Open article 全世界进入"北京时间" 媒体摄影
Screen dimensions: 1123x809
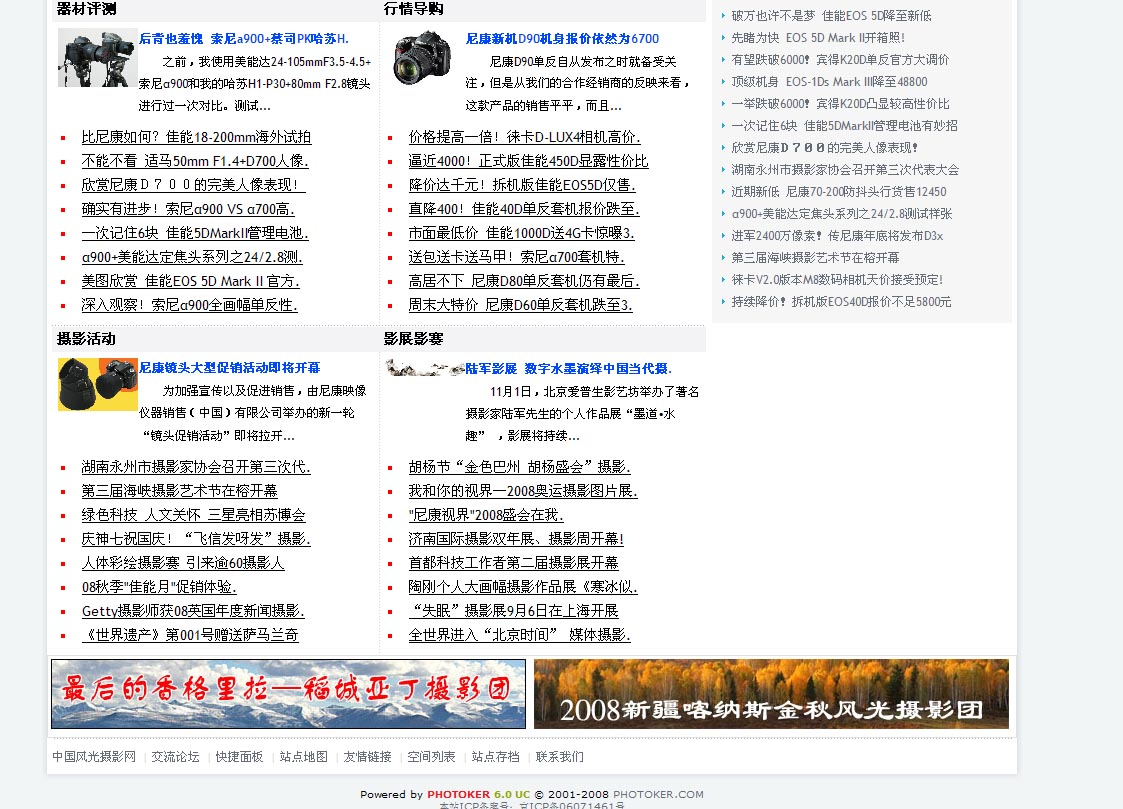[519, 635]
